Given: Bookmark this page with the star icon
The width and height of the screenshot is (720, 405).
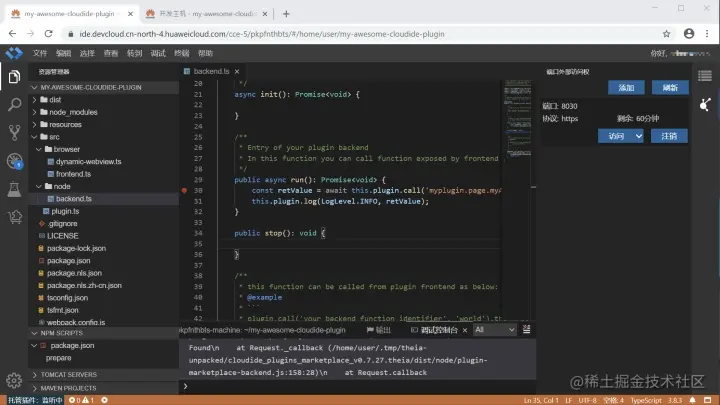Looking at the screenshot, I should (x=666, y=34).
